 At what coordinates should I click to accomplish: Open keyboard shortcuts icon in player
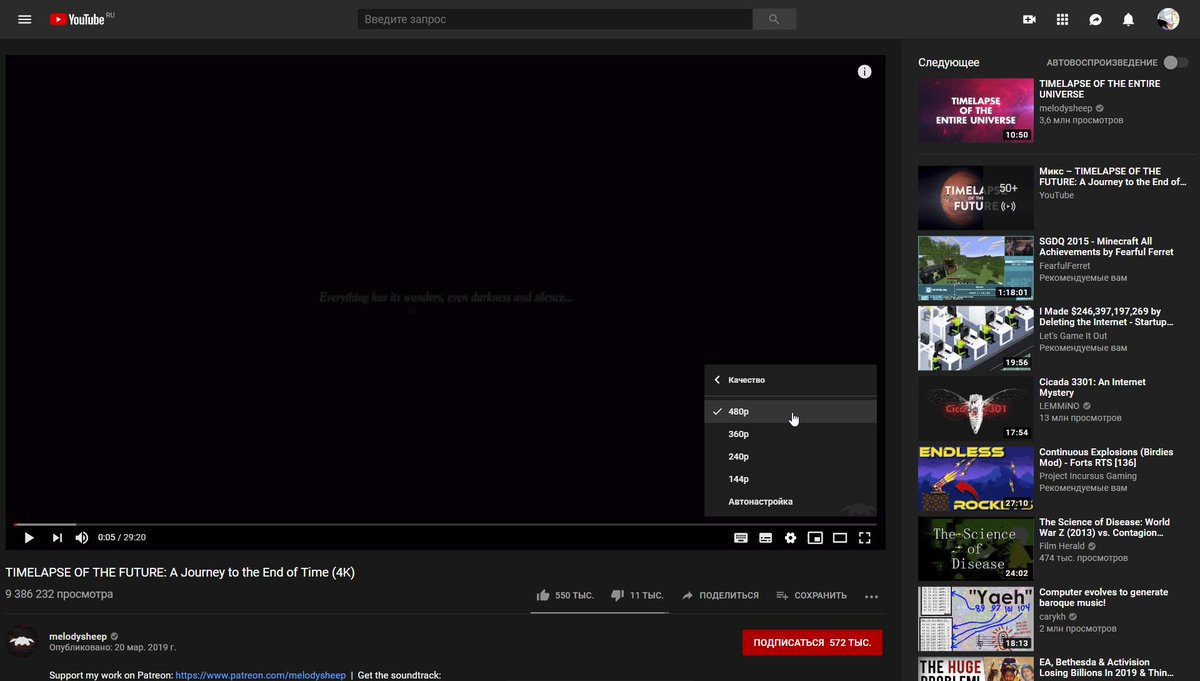pos(741,538)
